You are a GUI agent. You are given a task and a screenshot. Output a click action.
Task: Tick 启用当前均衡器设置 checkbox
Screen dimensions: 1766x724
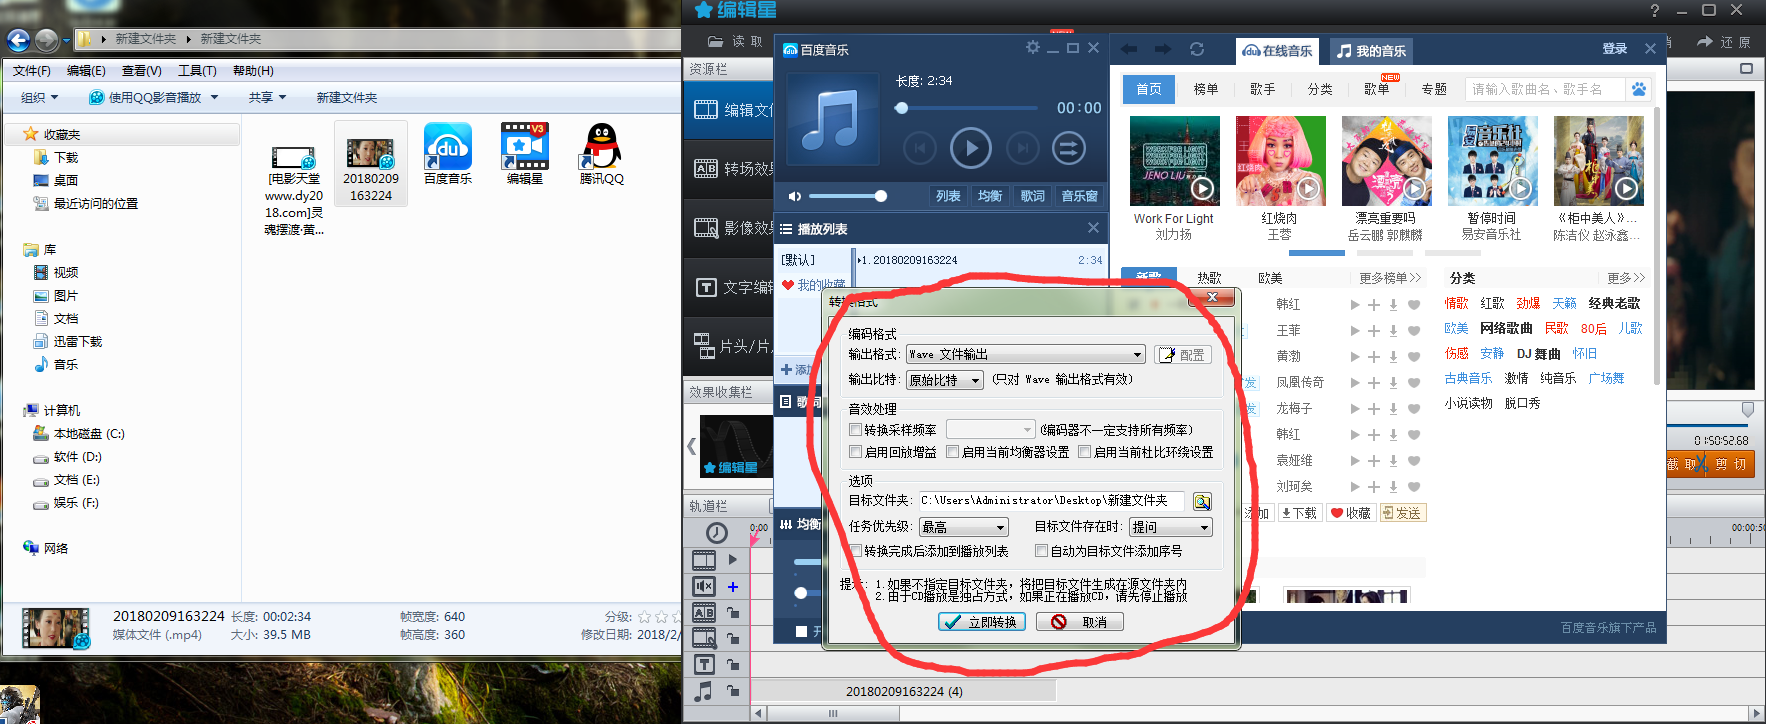click(x=953, y=452)
